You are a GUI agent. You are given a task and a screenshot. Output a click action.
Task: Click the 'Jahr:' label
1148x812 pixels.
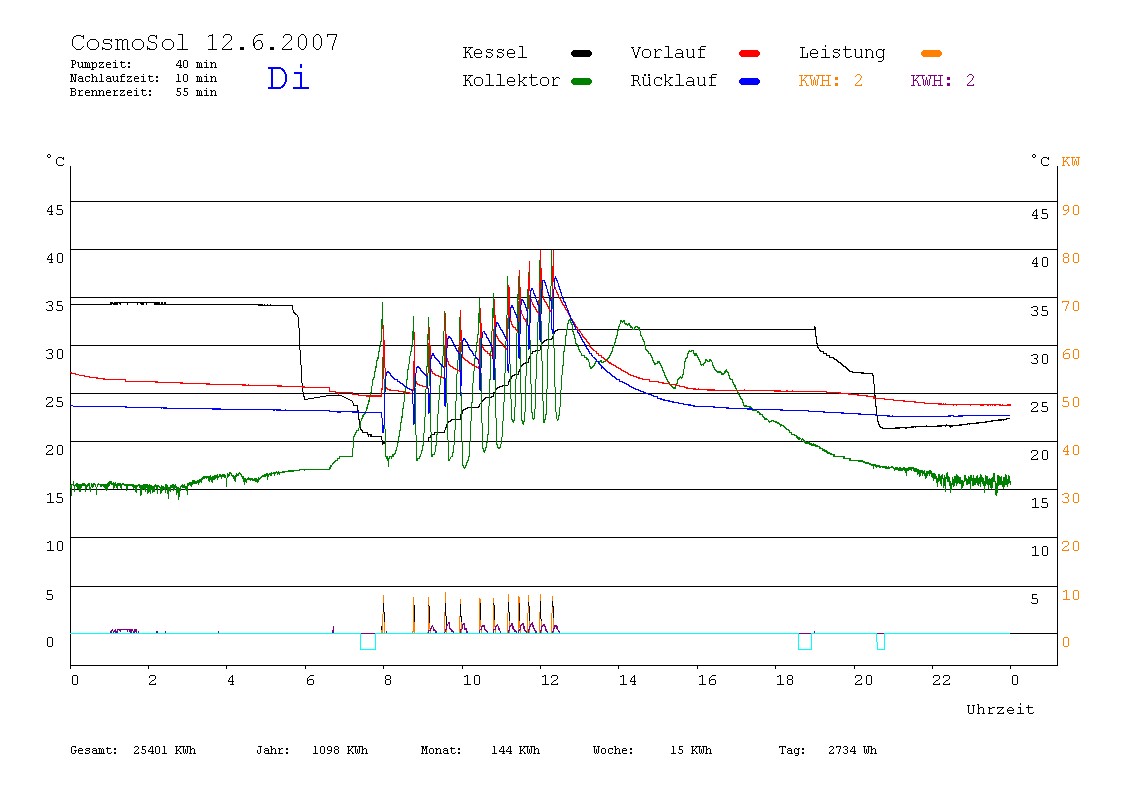click(x=272, y=750)
